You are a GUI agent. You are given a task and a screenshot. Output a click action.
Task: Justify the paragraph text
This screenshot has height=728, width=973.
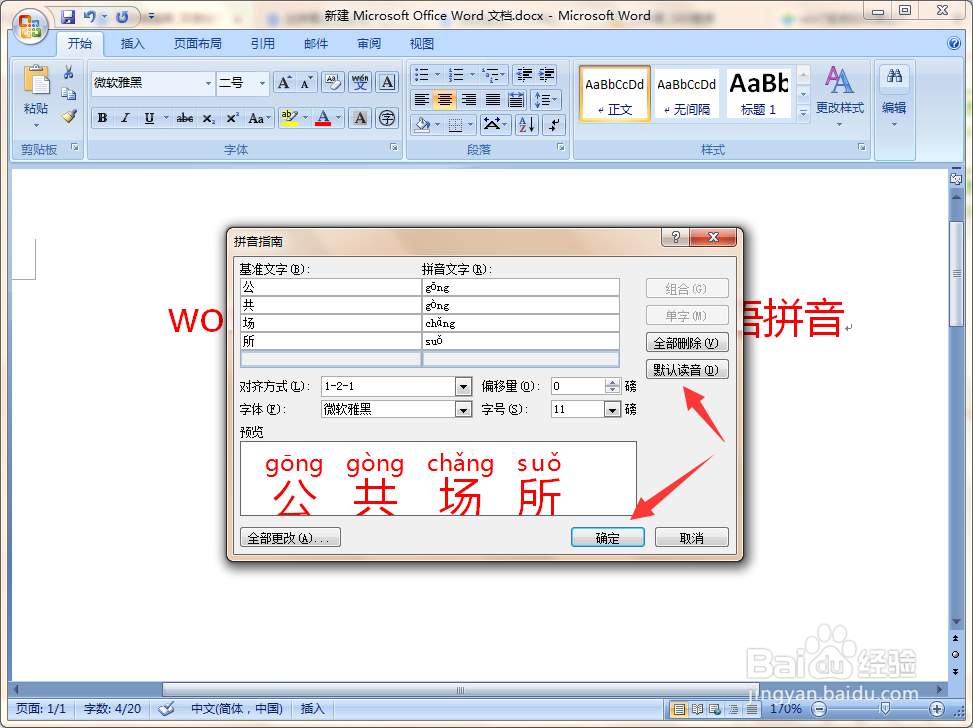click(x=493, y=99)
